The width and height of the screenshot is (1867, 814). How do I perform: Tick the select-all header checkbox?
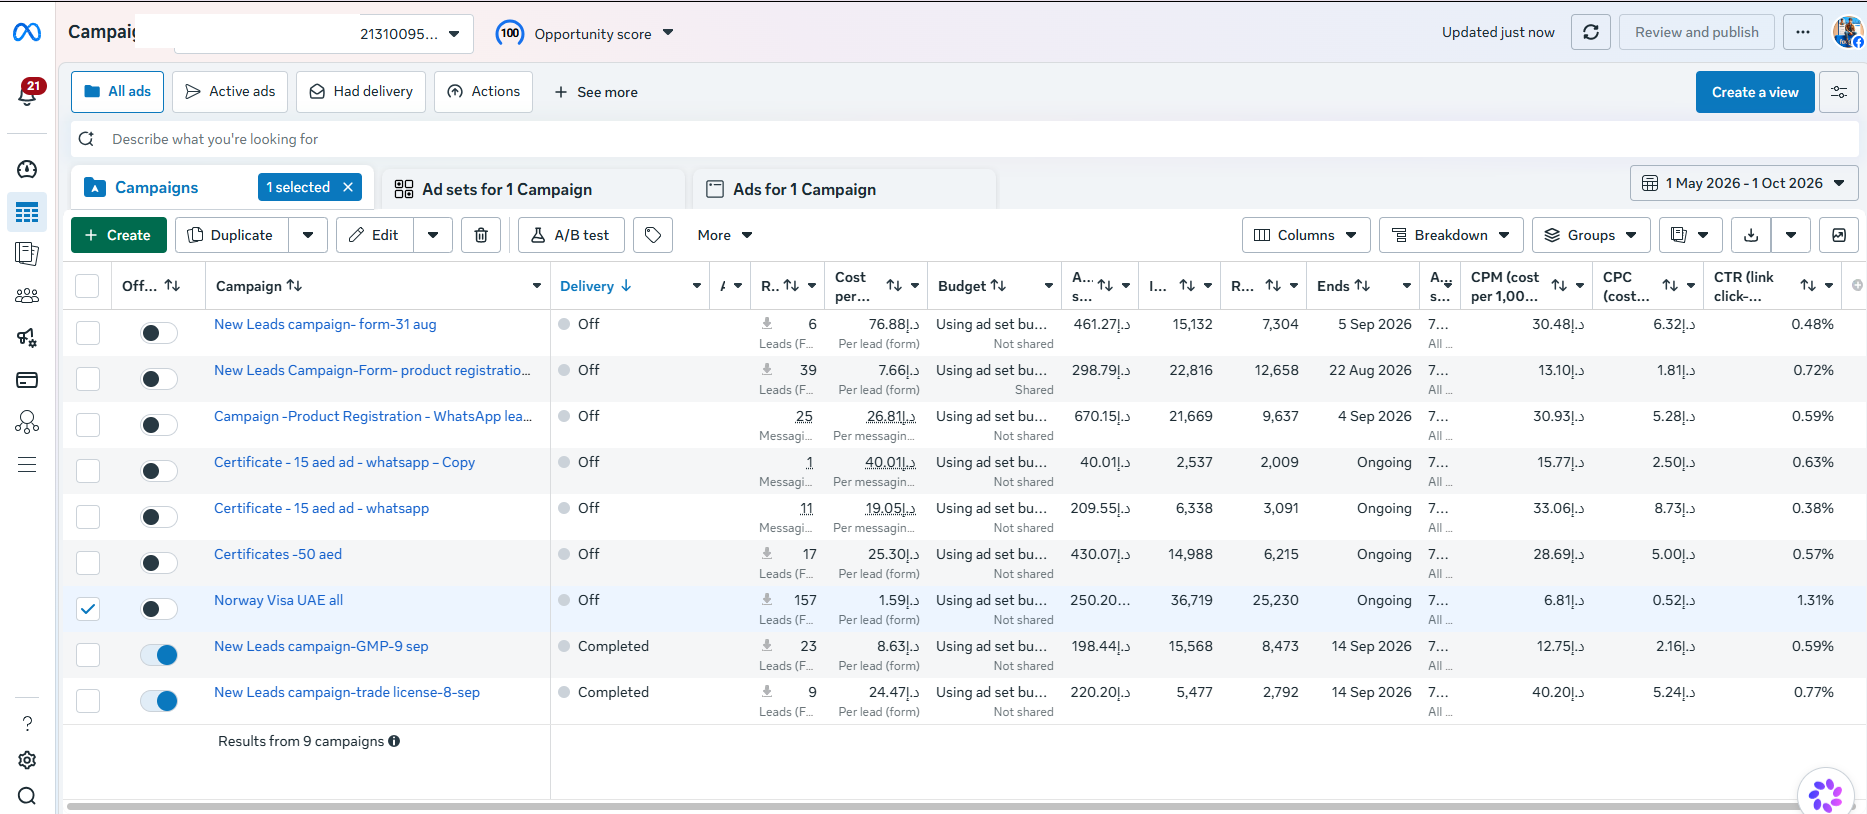pos(87,286)
